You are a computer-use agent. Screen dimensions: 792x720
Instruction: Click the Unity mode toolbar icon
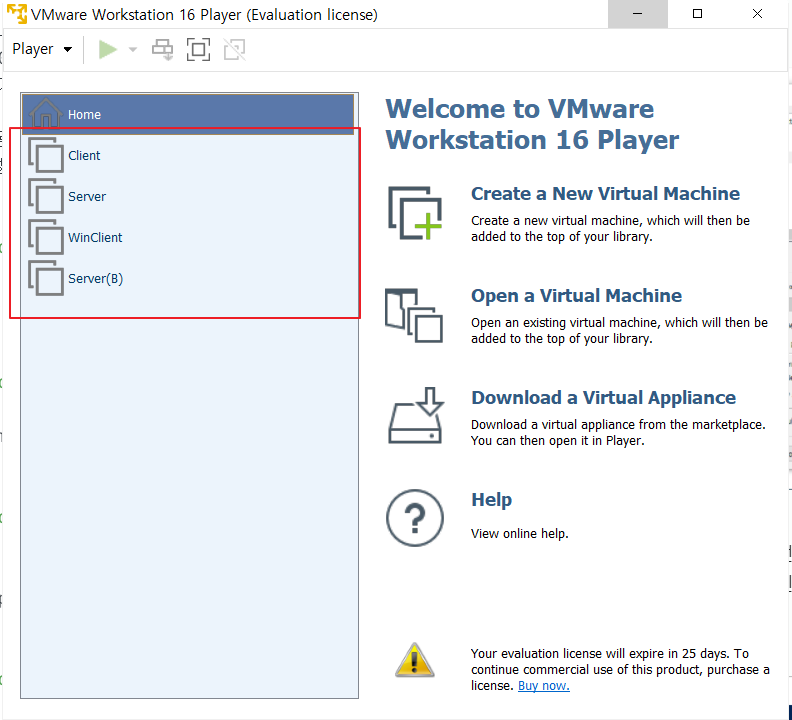tap(234, 50)
